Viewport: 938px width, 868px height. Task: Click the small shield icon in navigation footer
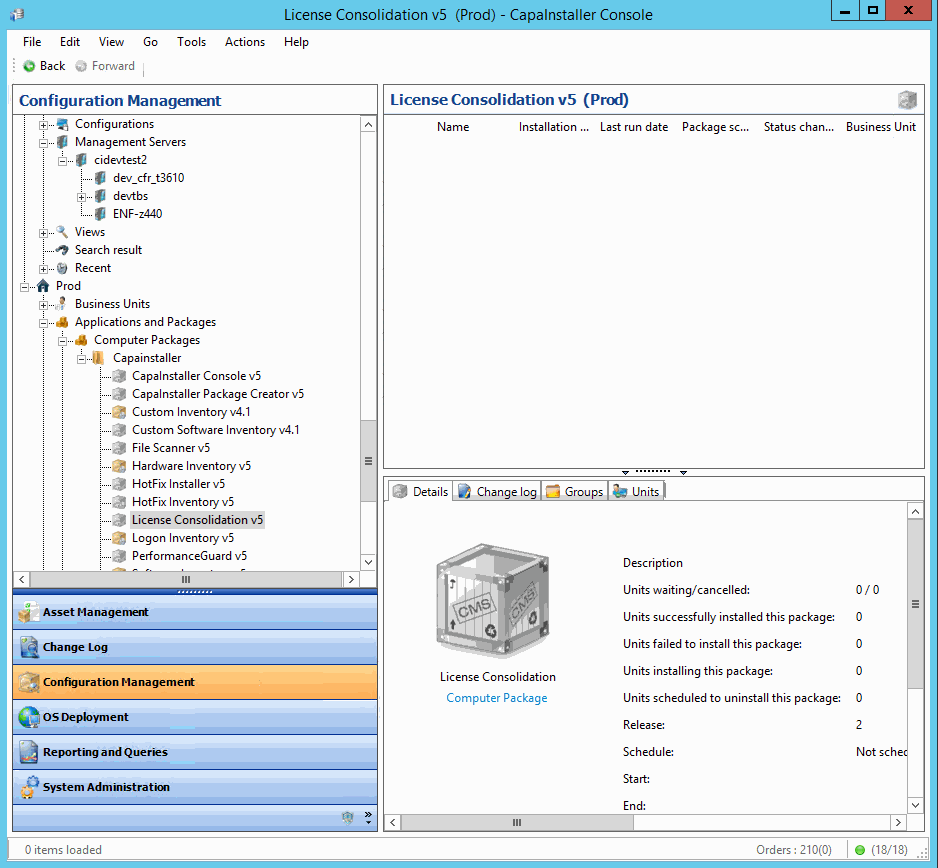[348, 817]
